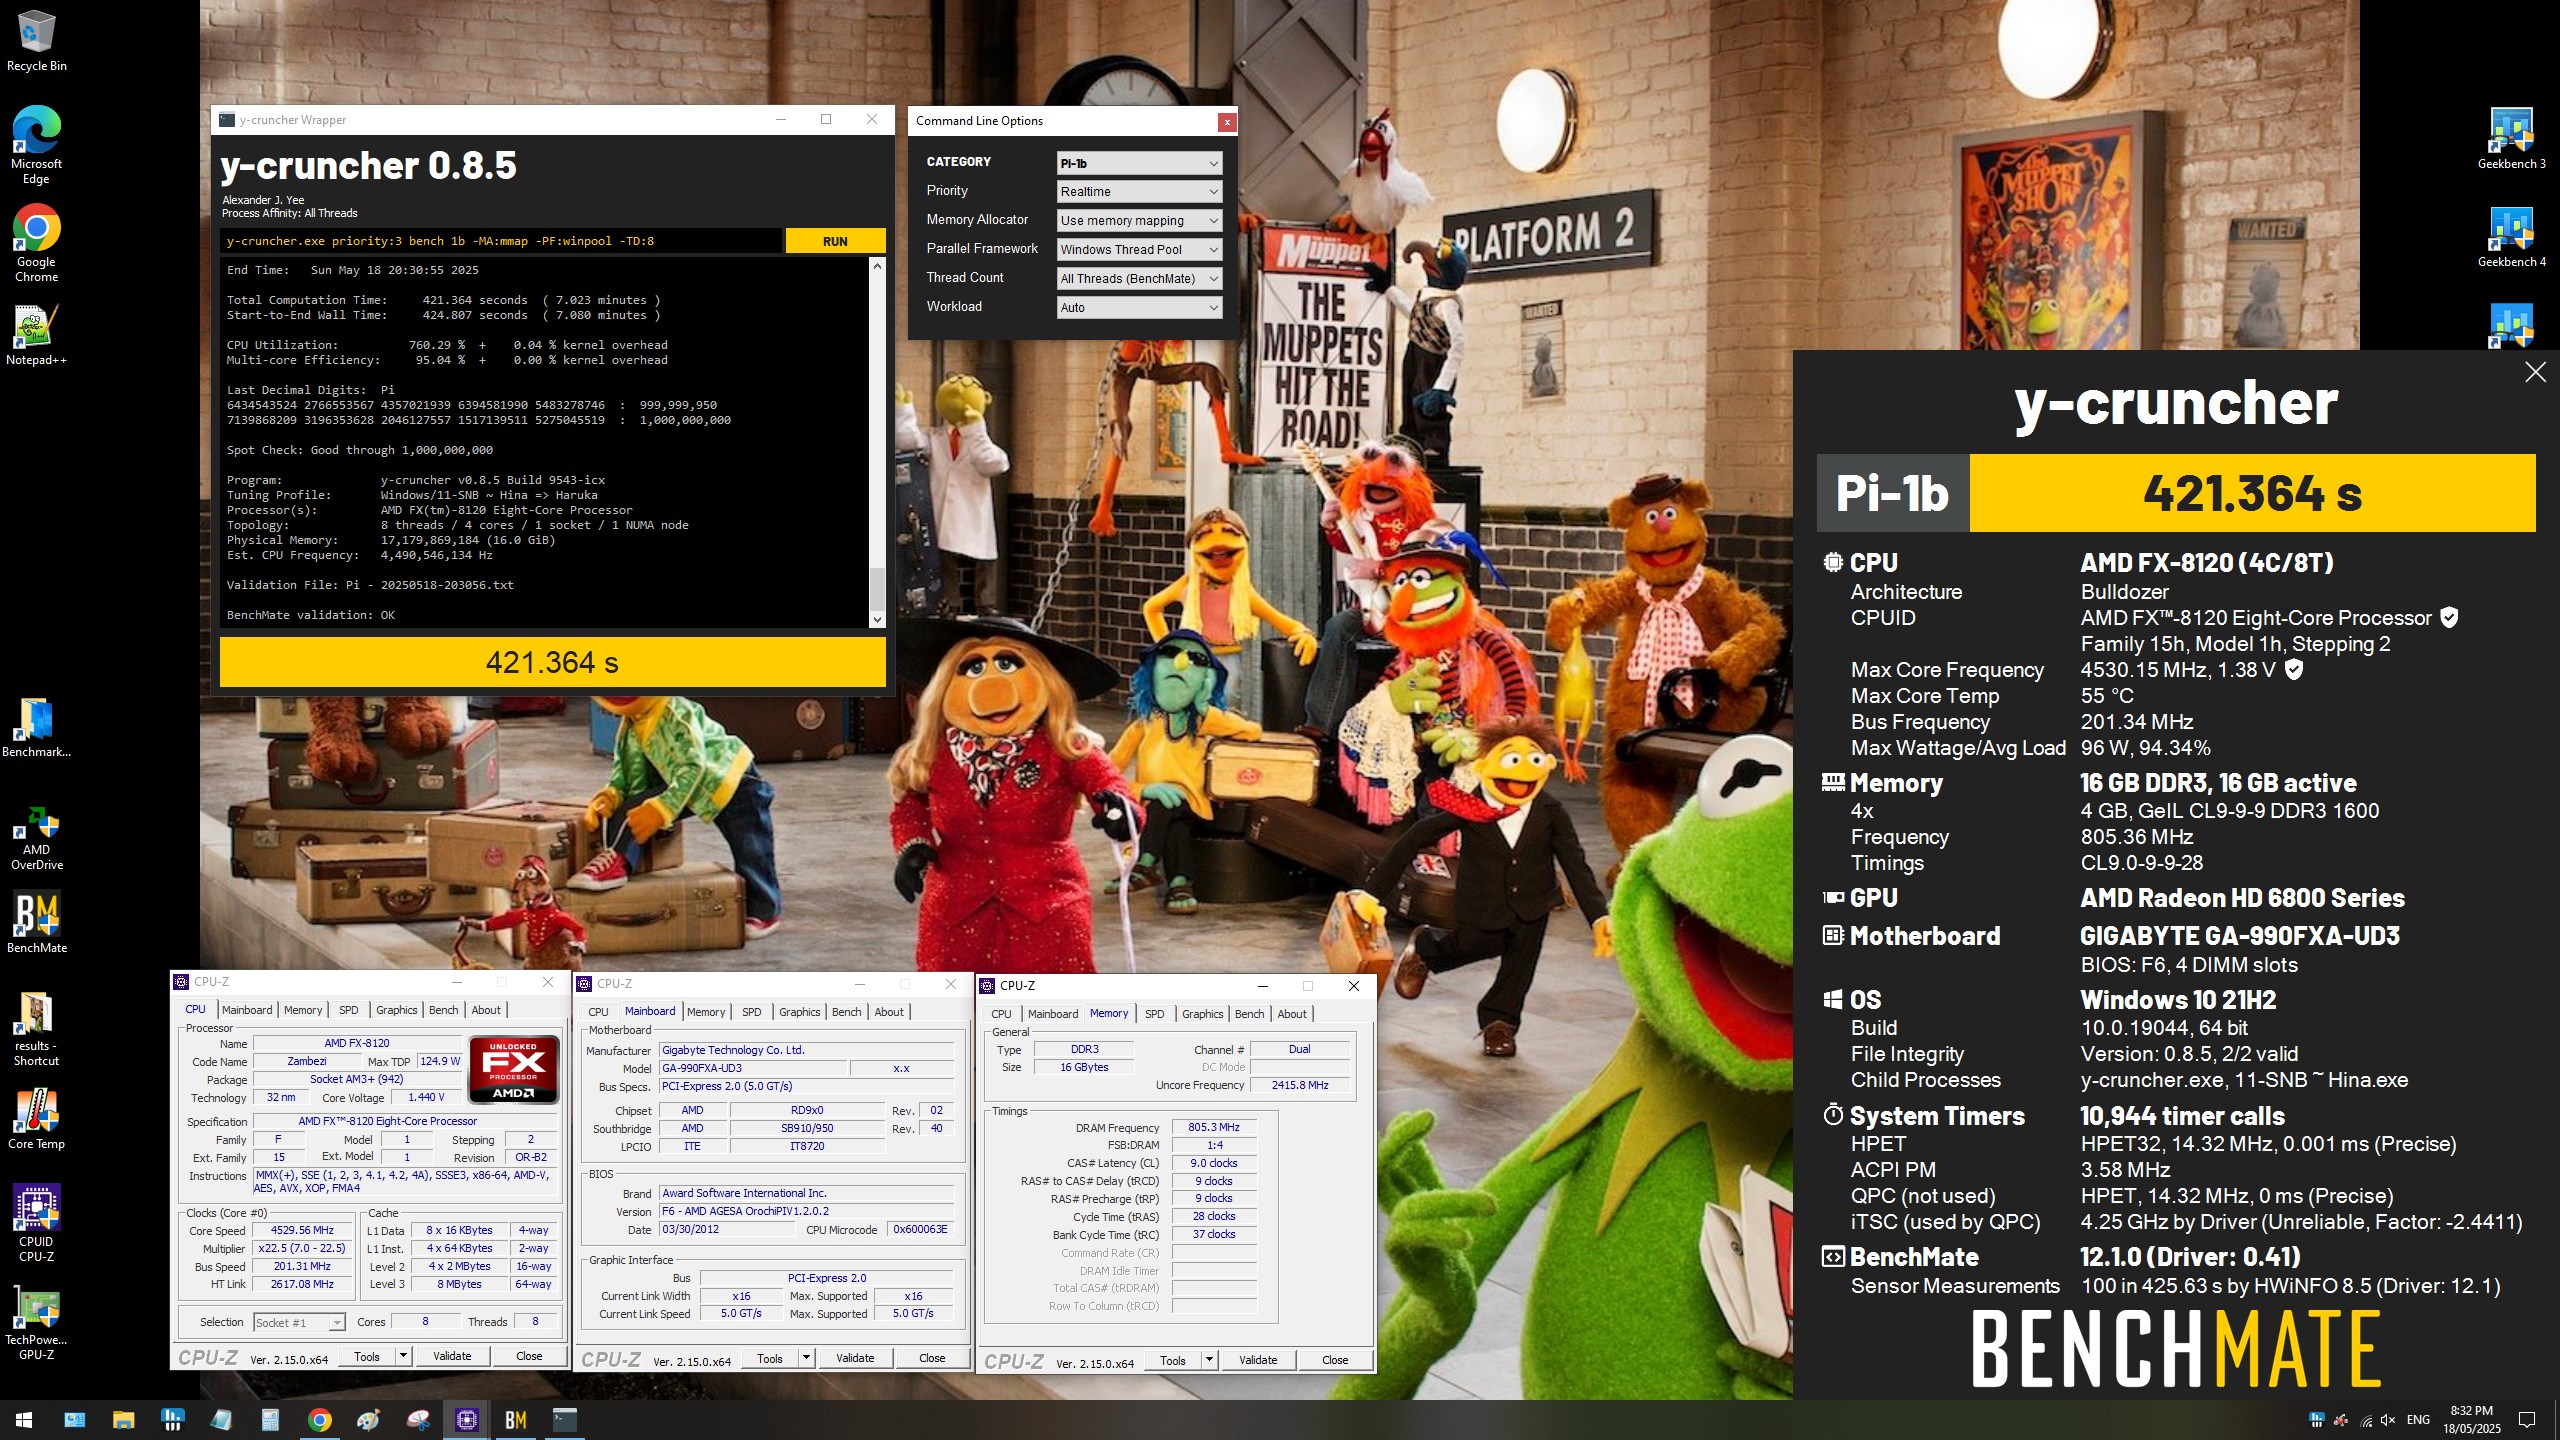
Task: Open Google Chrome desktop shortcut
Action: coord(36,243)
